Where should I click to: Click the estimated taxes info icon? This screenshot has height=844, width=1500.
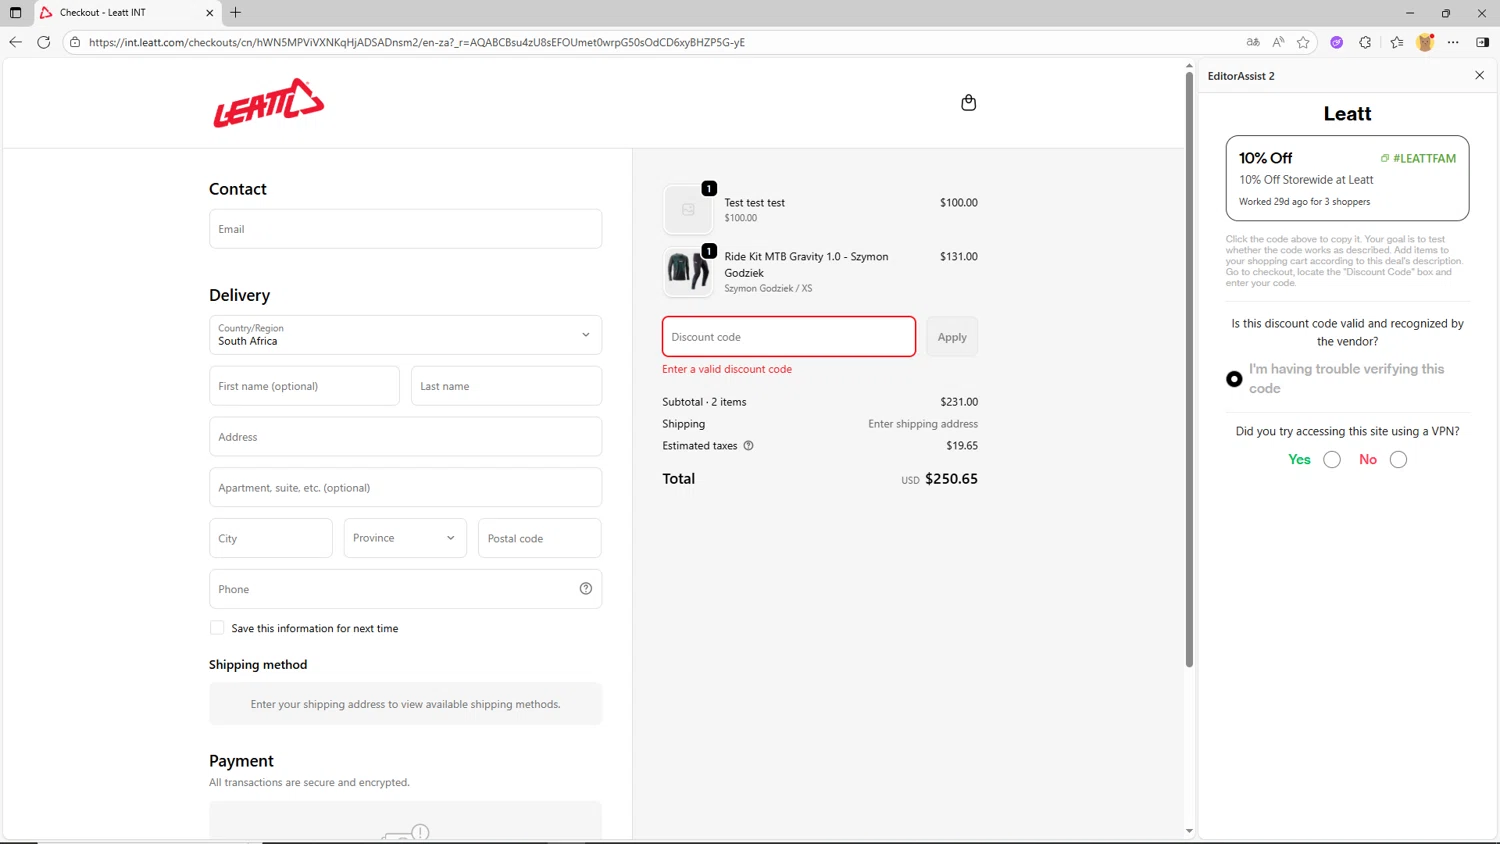[x=748, y=446]
